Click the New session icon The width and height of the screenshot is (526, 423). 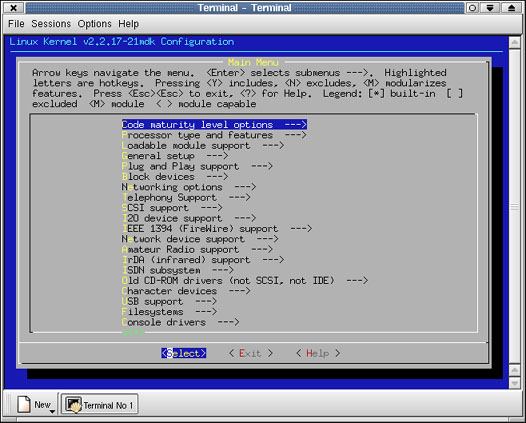click(24, 404)
